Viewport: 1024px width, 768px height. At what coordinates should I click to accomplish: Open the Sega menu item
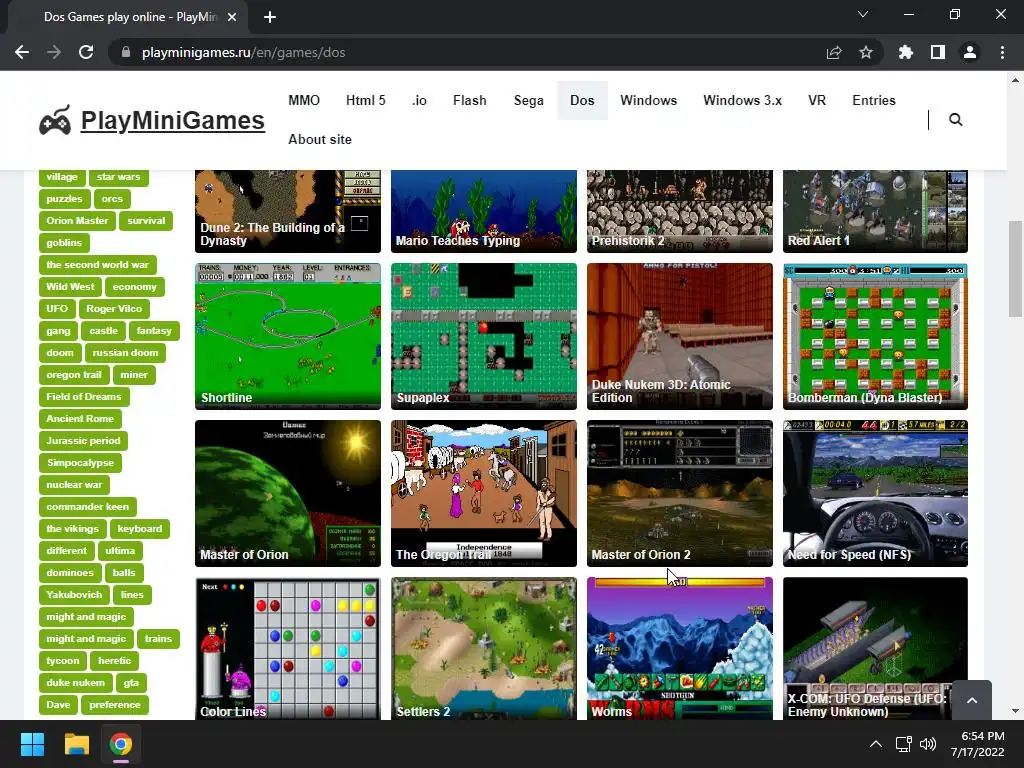528,101
